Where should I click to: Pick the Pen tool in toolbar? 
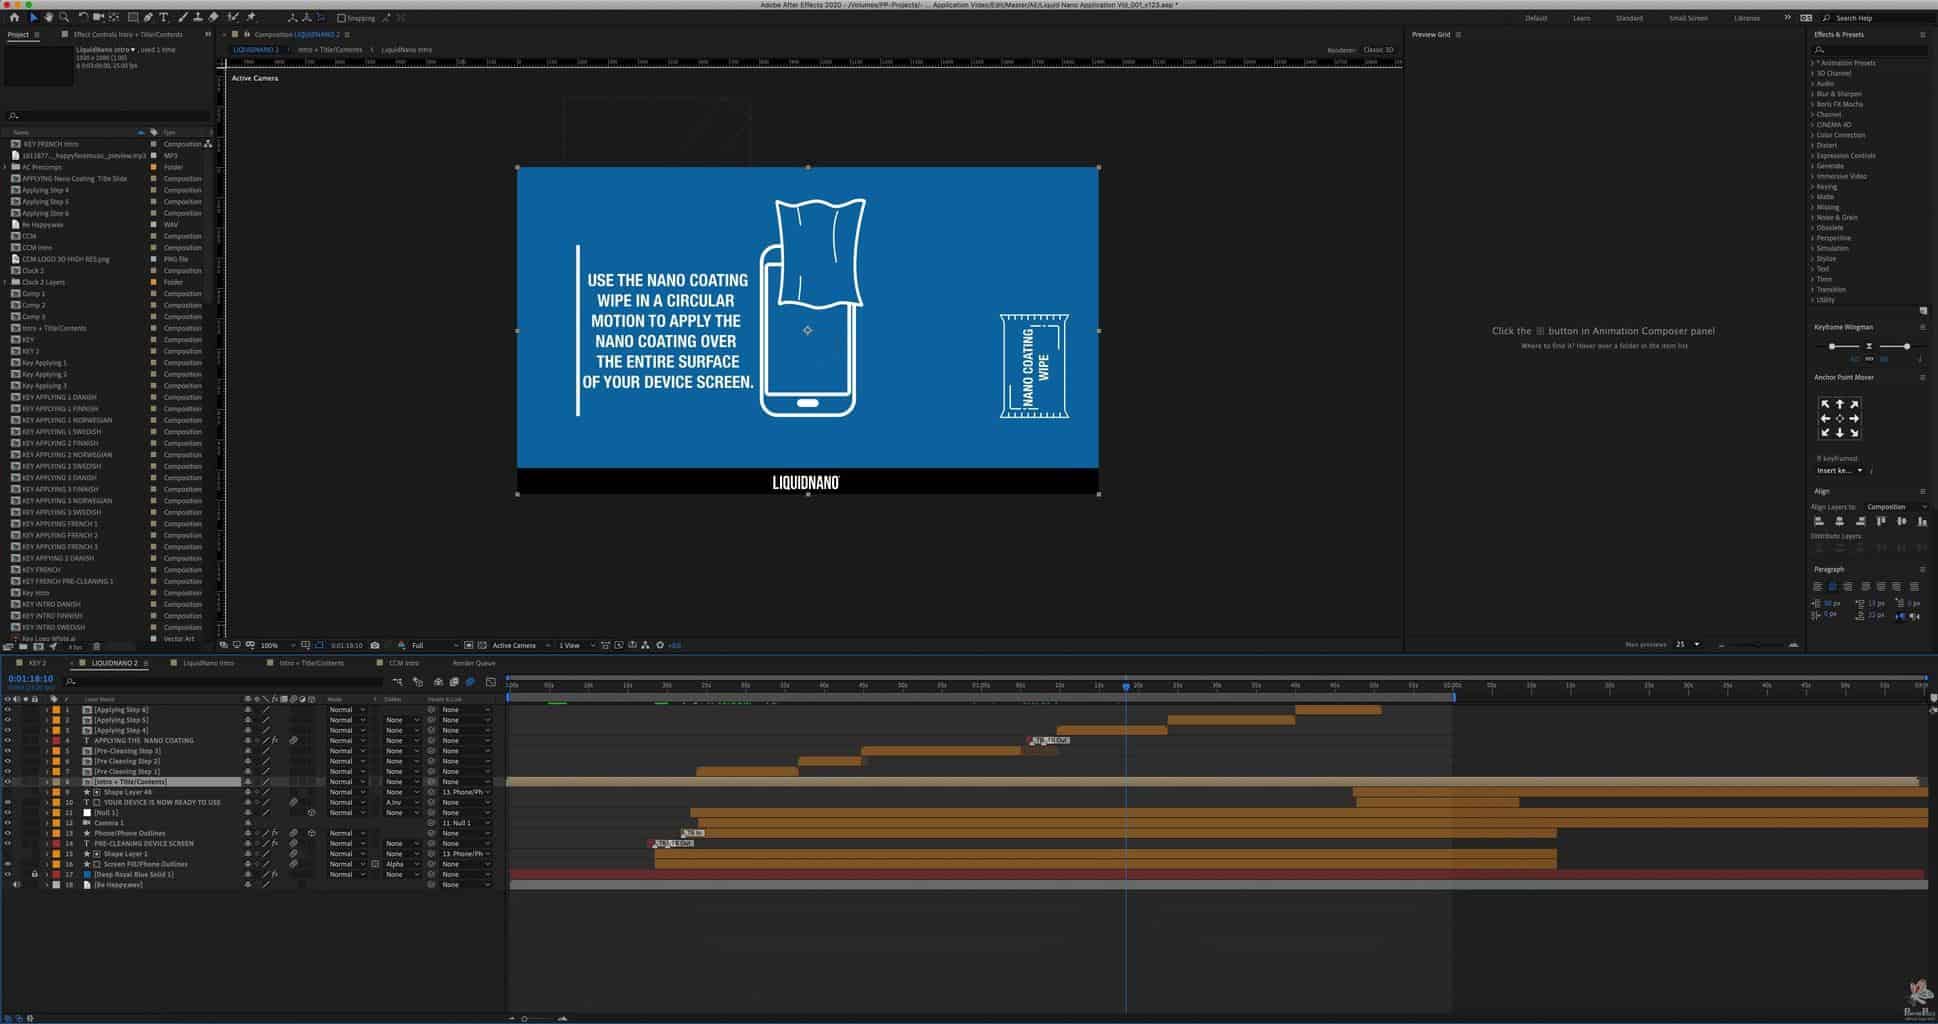pyautogui.click(x=148, y=17)
